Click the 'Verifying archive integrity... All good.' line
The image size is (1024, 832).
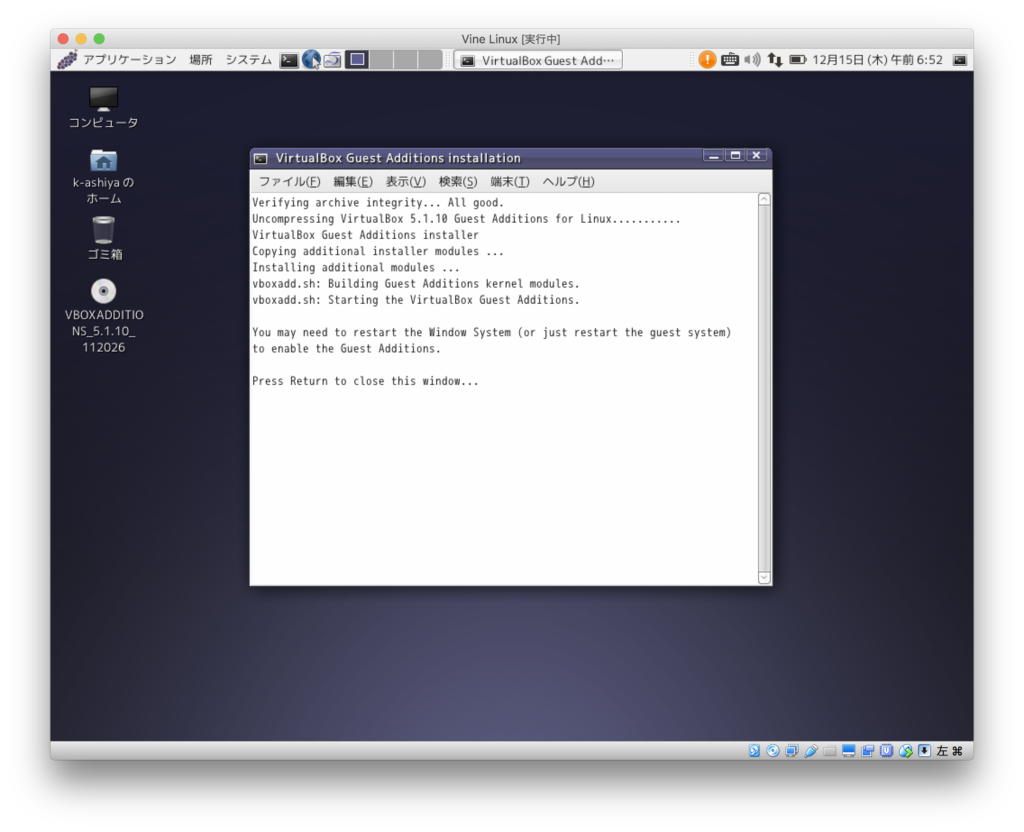coord(378,202)
